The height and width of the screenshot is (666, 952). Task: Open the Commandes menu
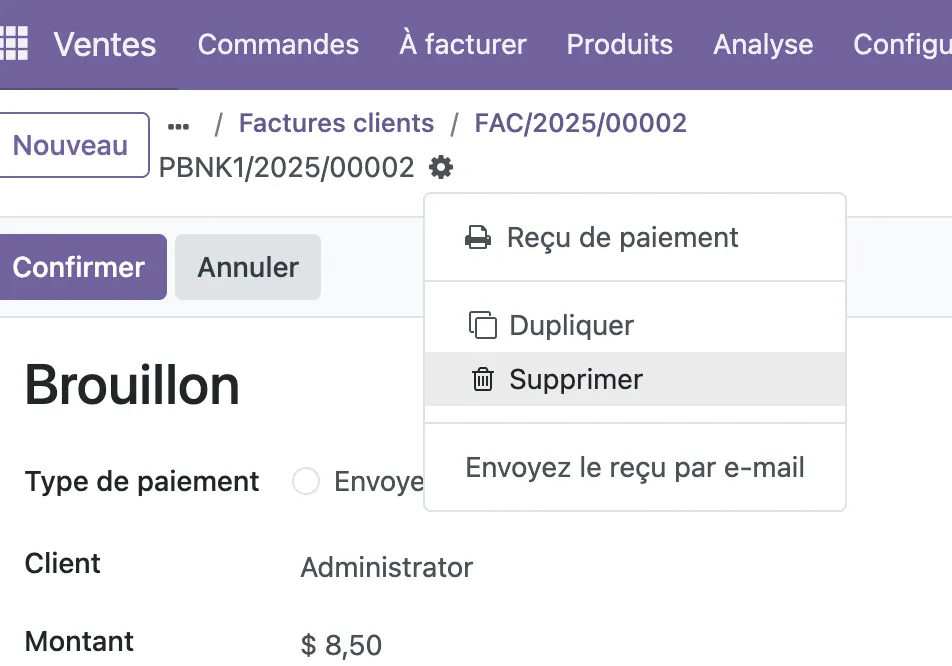pos(278,44)
